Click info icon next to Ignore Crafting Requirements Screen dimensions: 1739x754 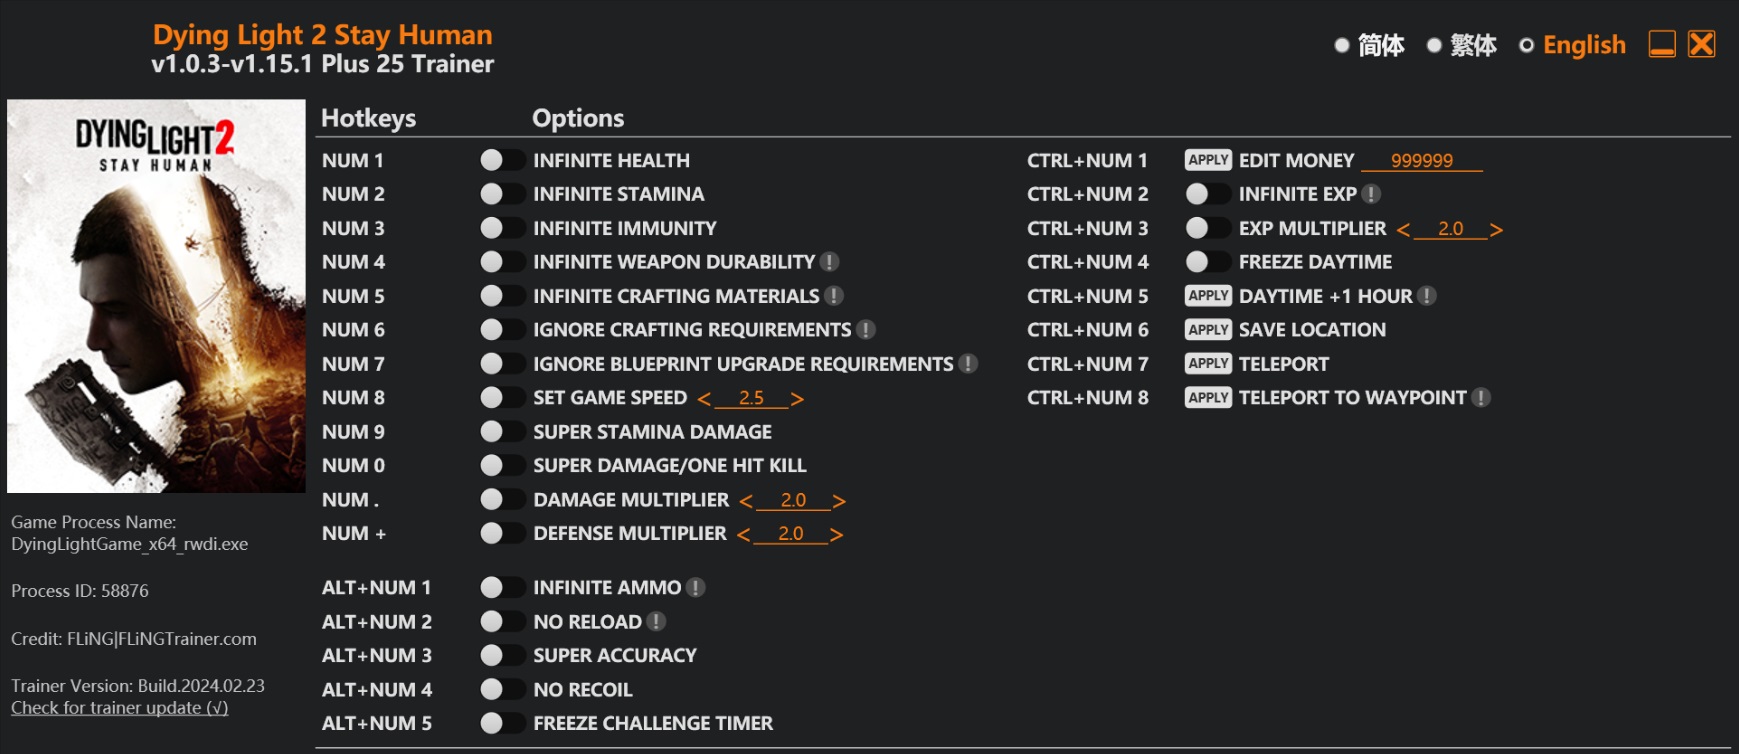click(x=866, y=330)
